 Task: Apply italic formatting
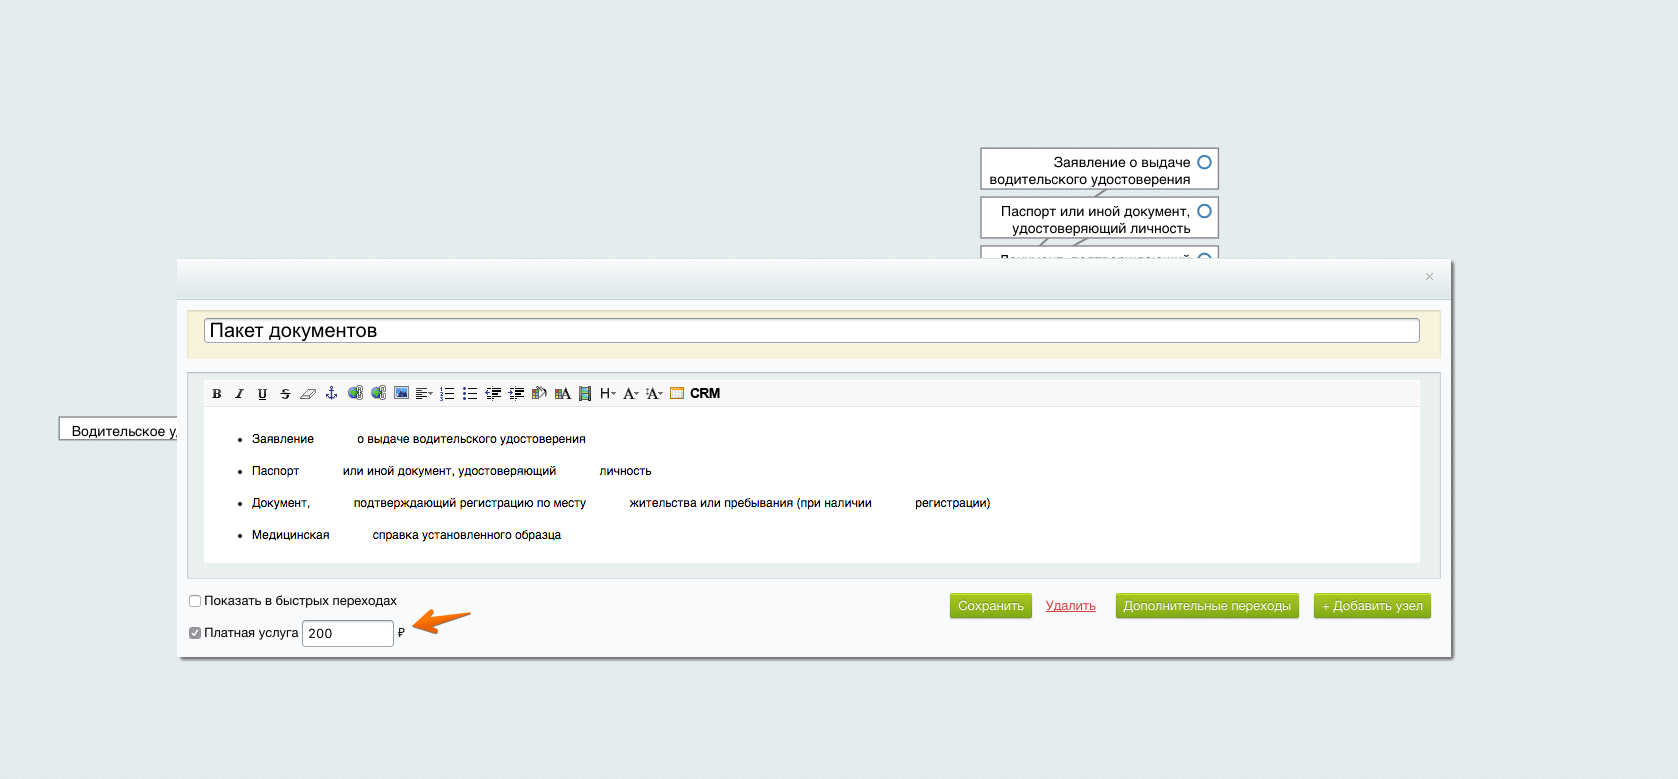pos(239,394)
